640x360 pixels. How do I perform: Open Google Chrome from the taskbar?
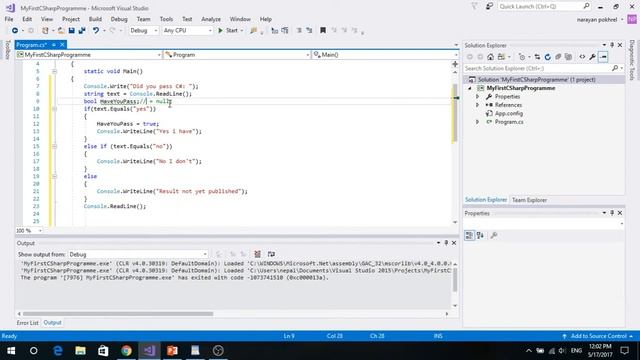pos(127,351)
